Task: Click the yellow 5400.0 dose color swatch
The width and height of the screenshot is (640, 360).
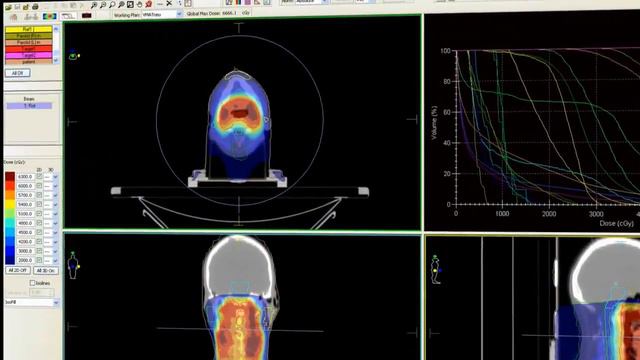Action: (x=10, y=204)
